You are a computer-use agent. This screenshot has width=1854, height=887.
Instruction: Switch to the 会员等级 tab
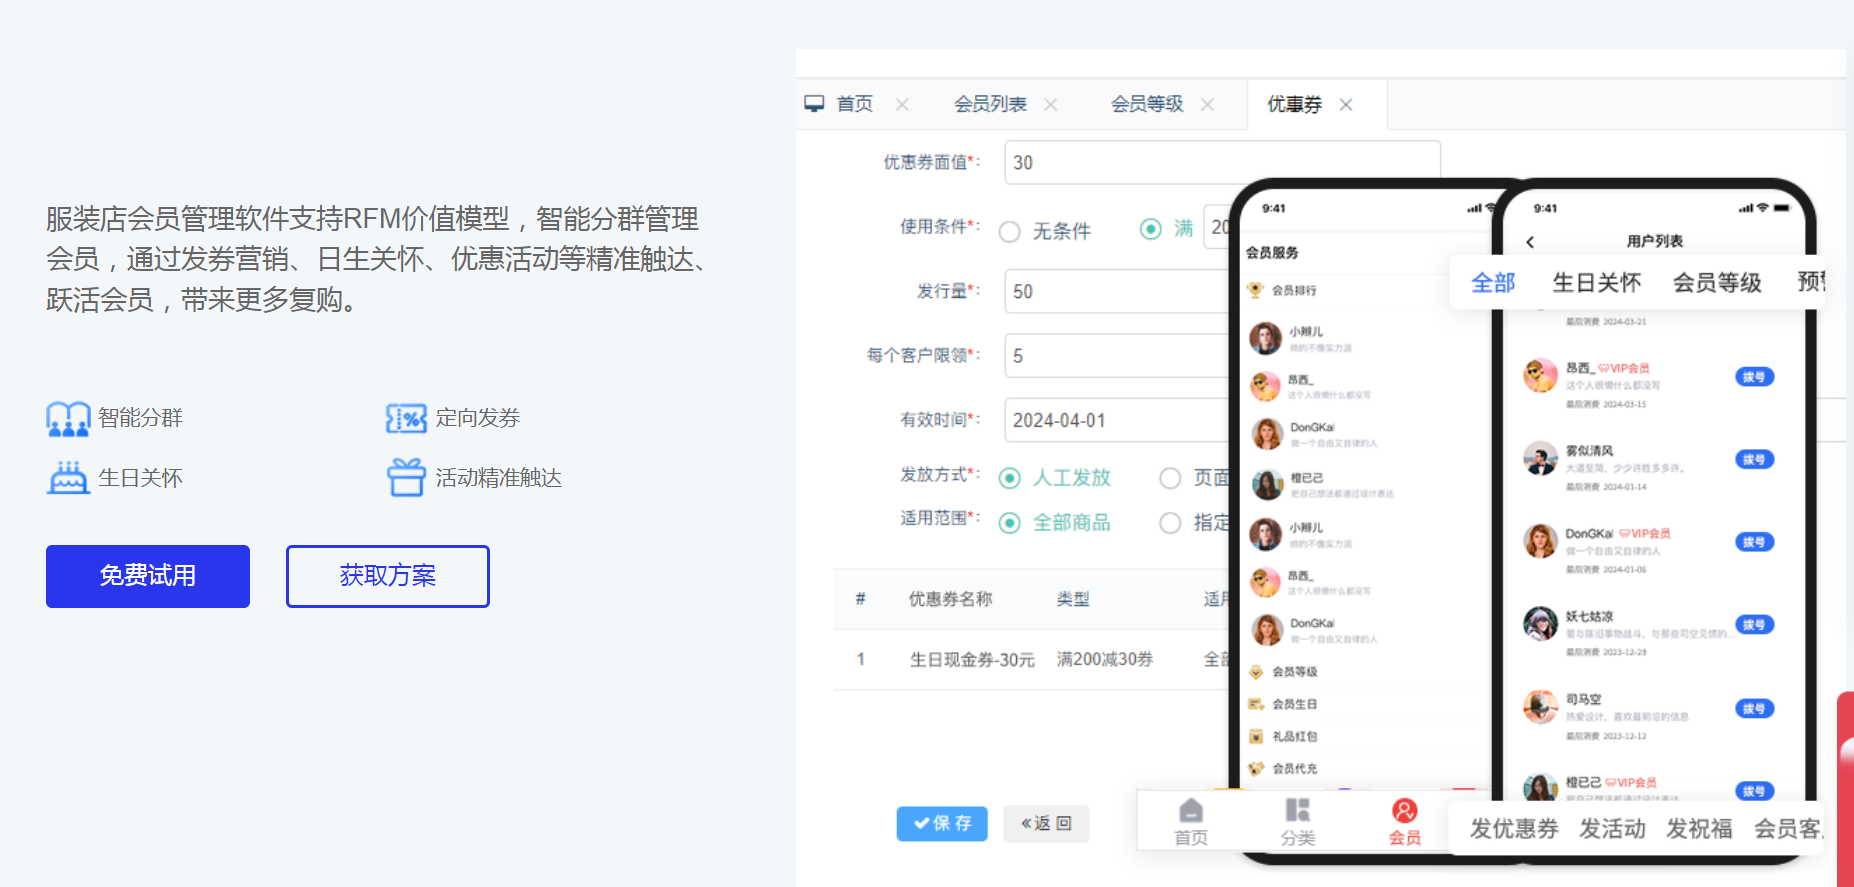click(x=1146, y=104)
